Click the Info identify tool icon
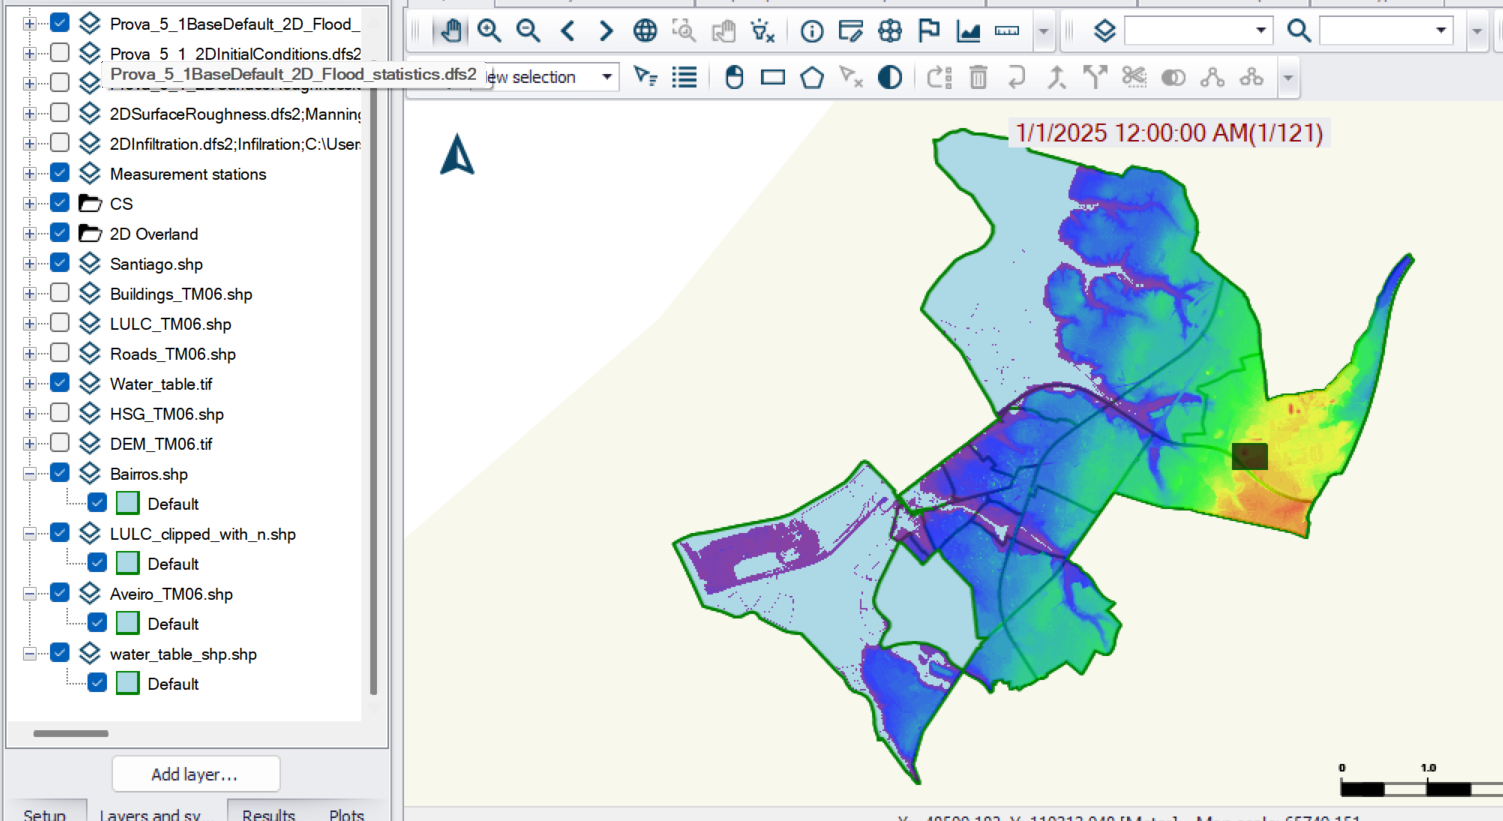Viewport: 1503px width, 821px height. [812, 31]
